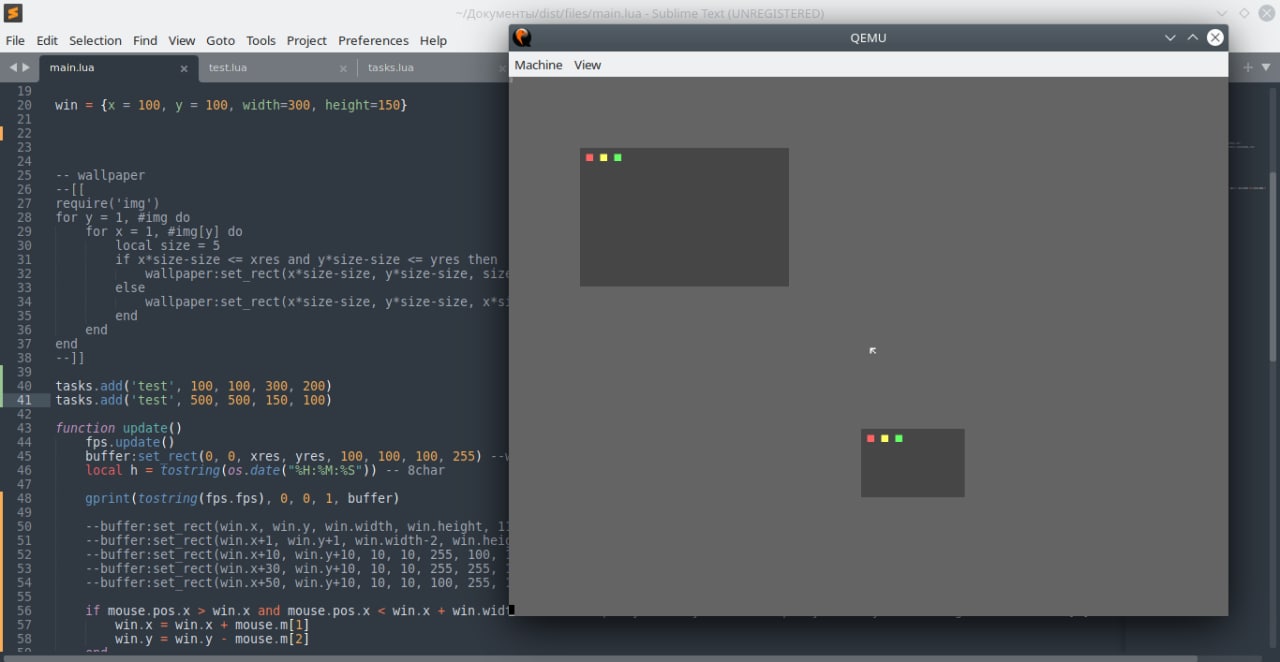This screenshot has height=662, width=1280.
Task: Click the '-- wallpaper' comment line
Action: [100, 175]
